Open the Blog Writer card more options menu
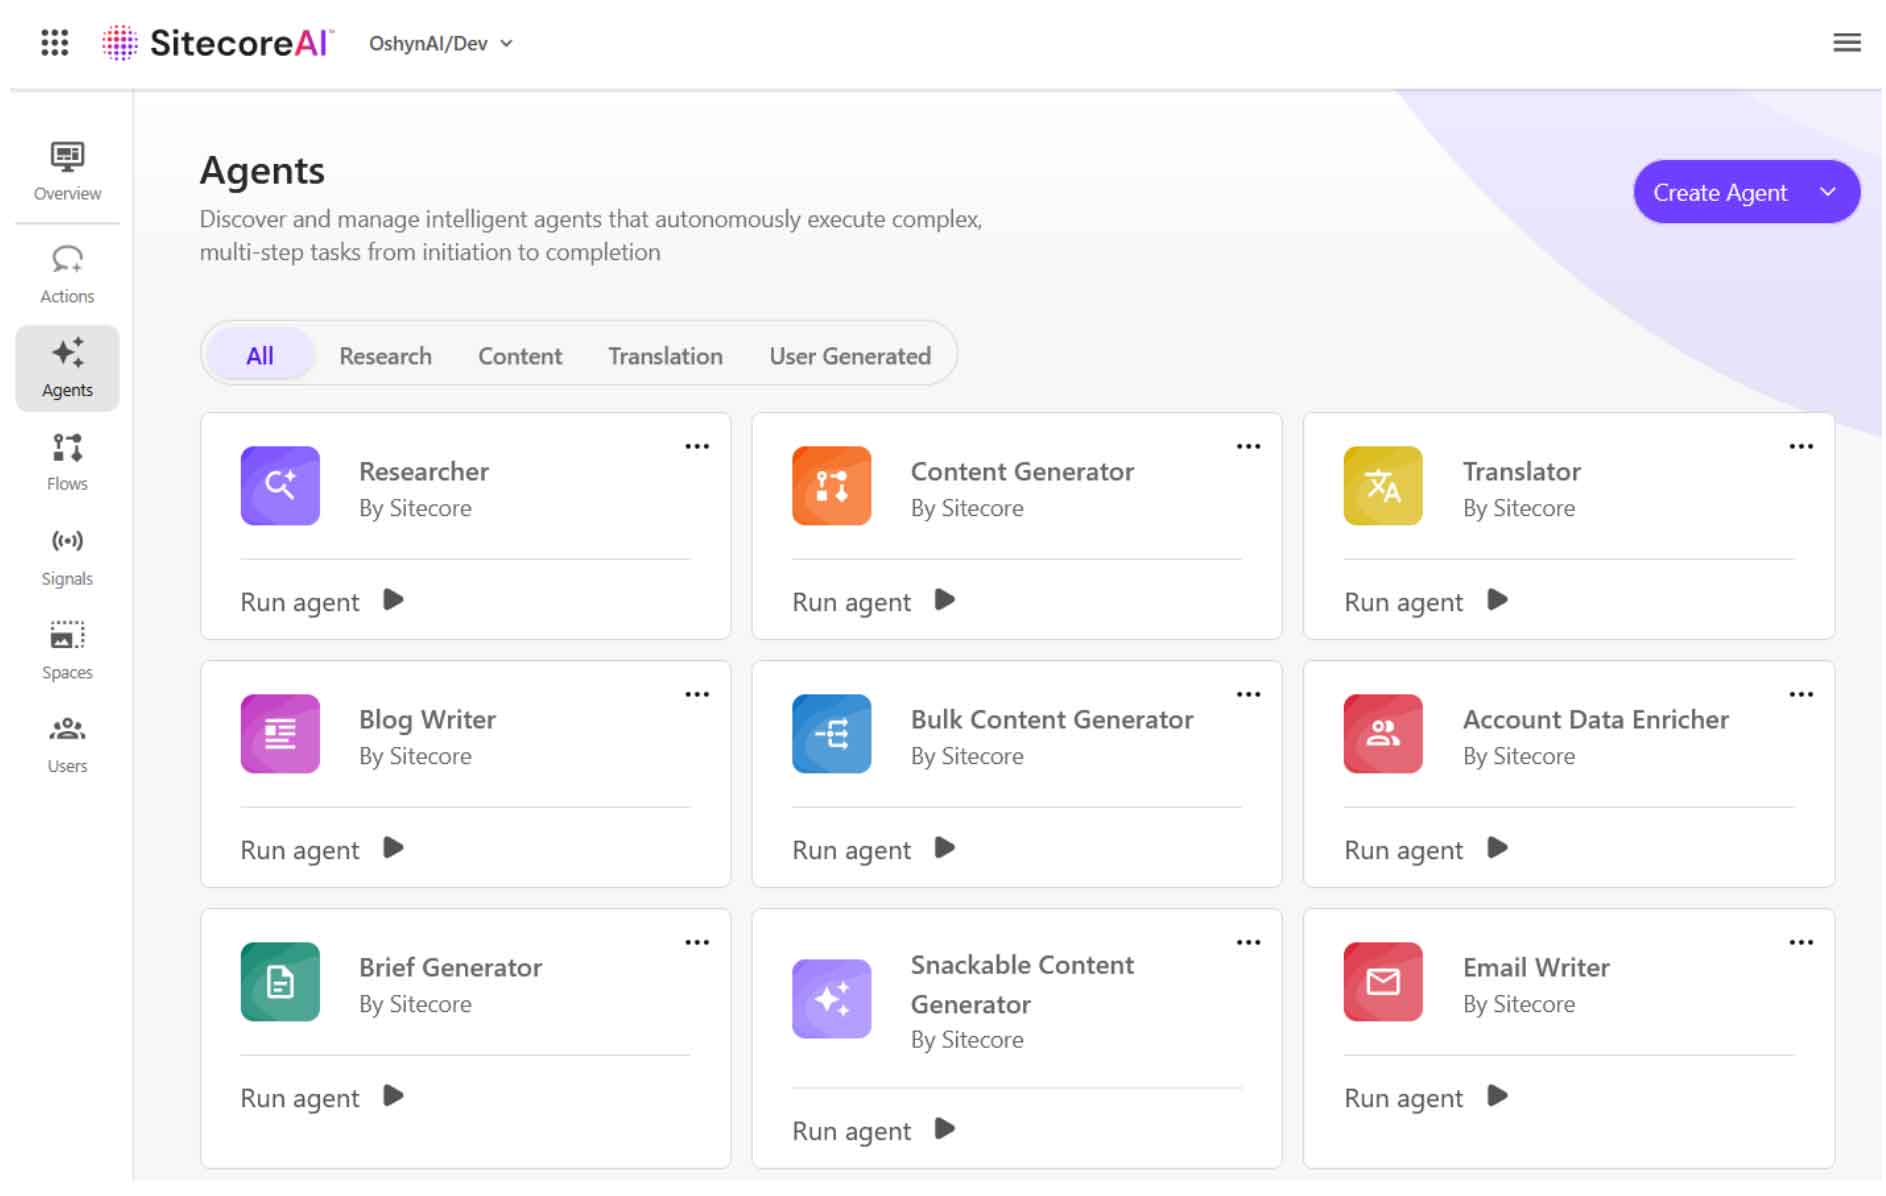The width and height of the screenshot is (1886, 1196). pyautogui.click(x=697, y=695)
